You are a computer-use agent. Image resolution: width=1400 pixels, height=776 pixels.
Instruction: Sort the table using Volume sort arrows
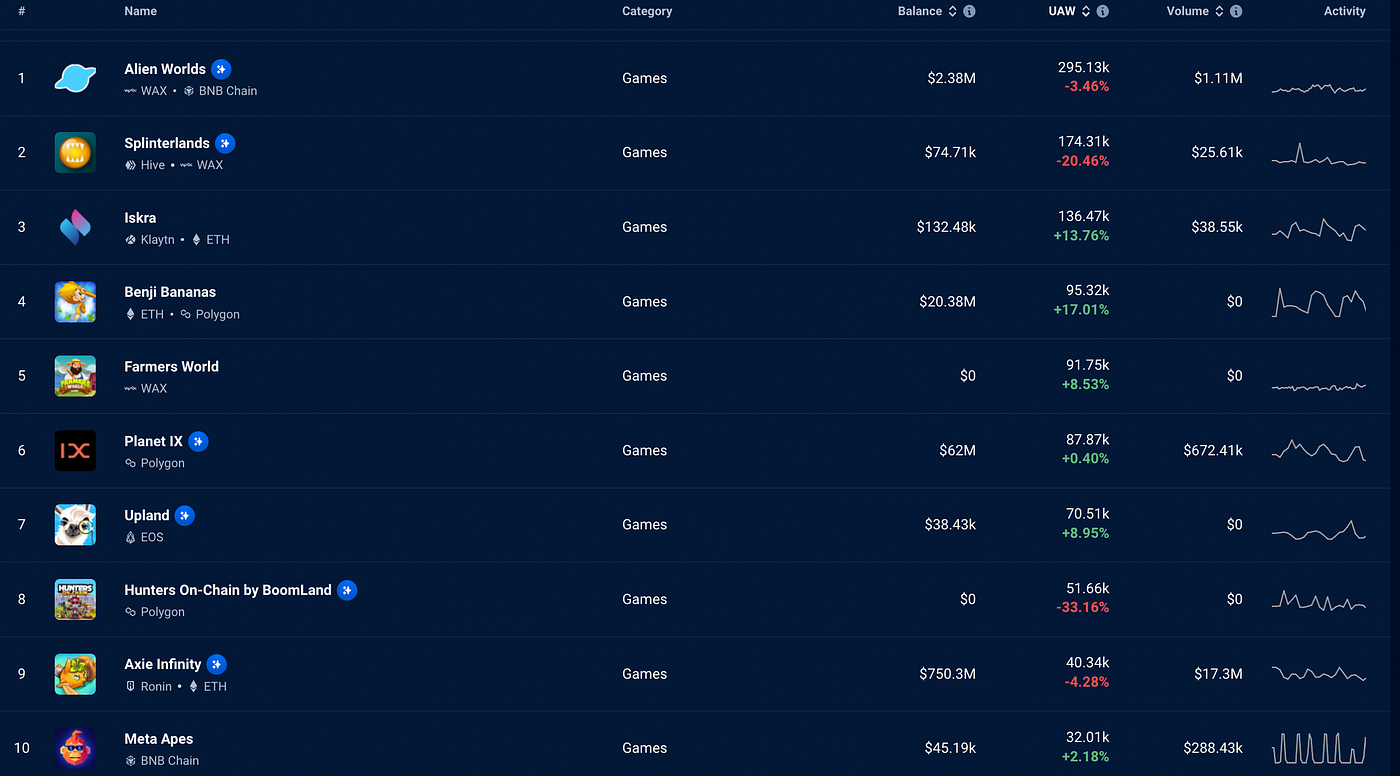click(1219, 11)
